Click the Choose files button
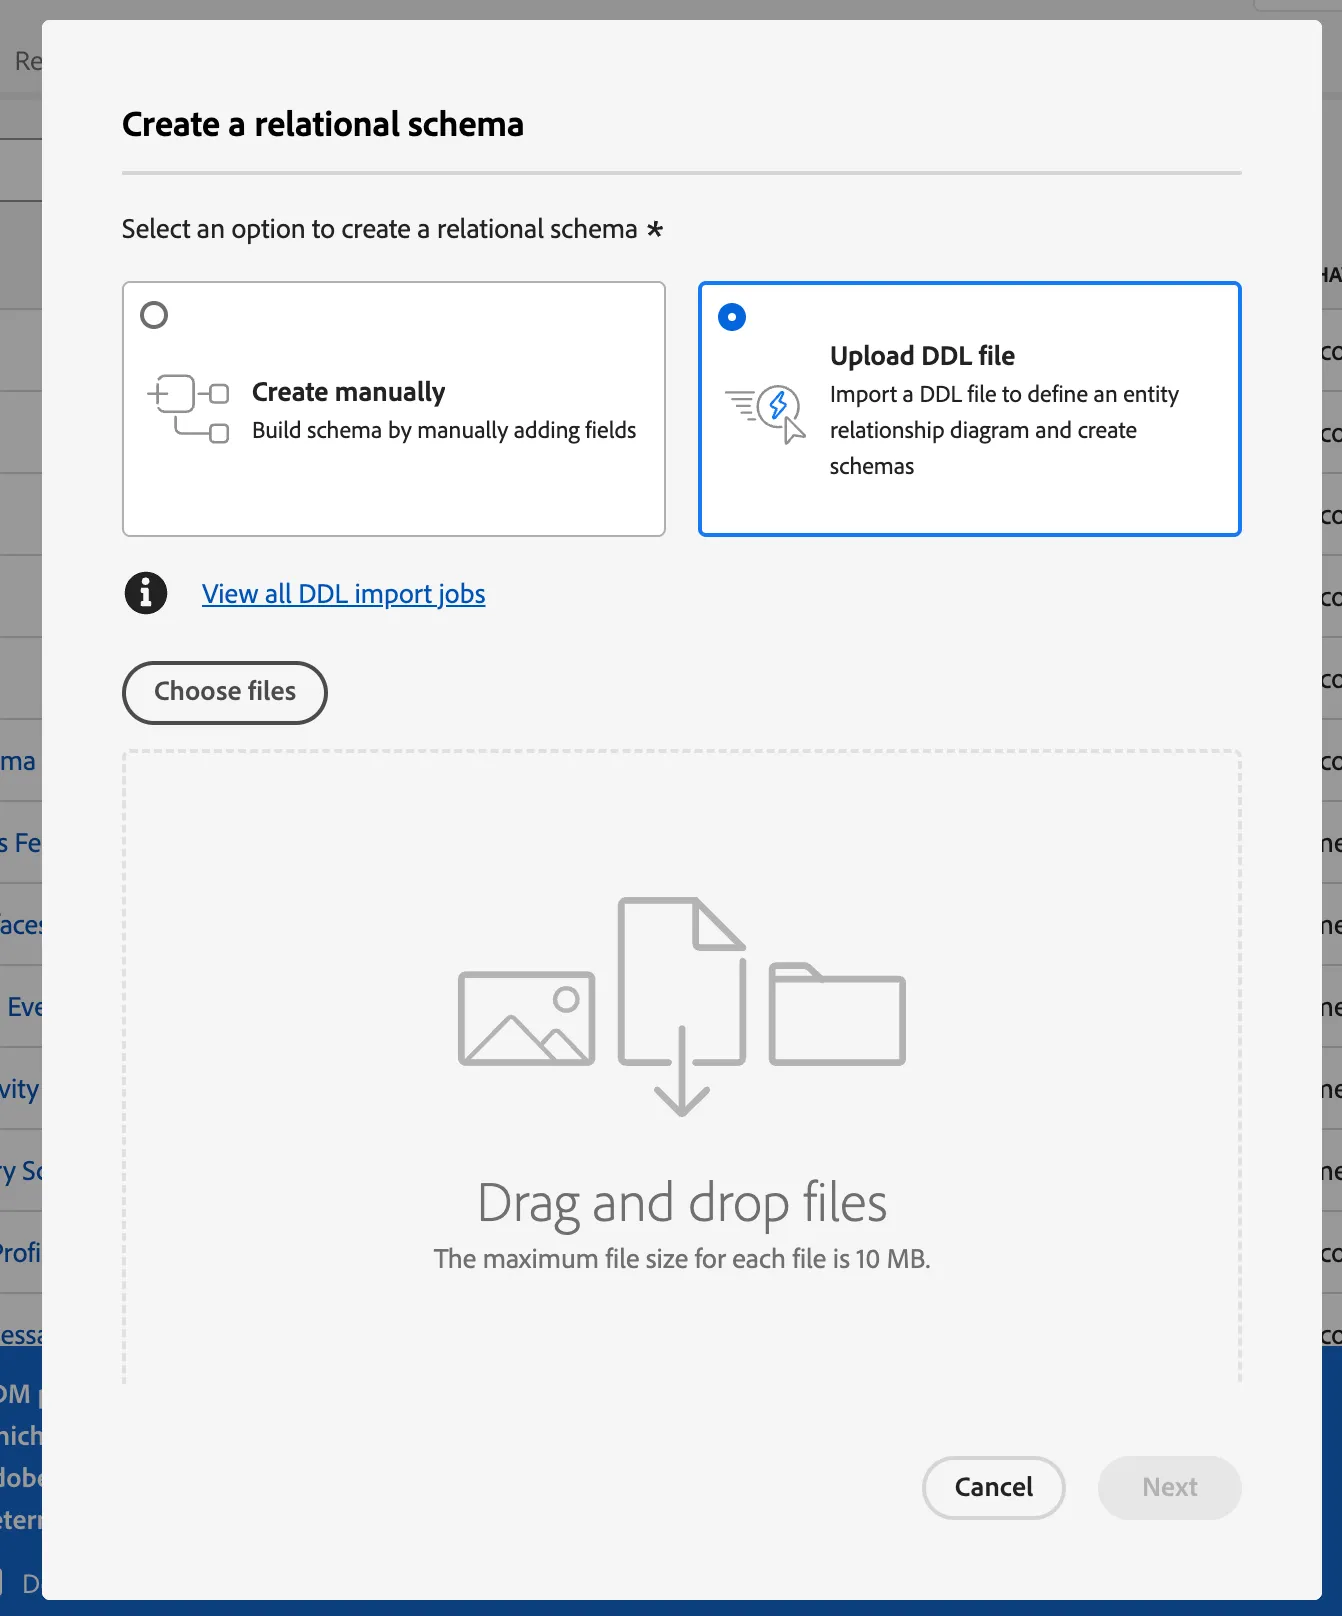This screenshot has width=1342, height=1616. coord(225,692)
